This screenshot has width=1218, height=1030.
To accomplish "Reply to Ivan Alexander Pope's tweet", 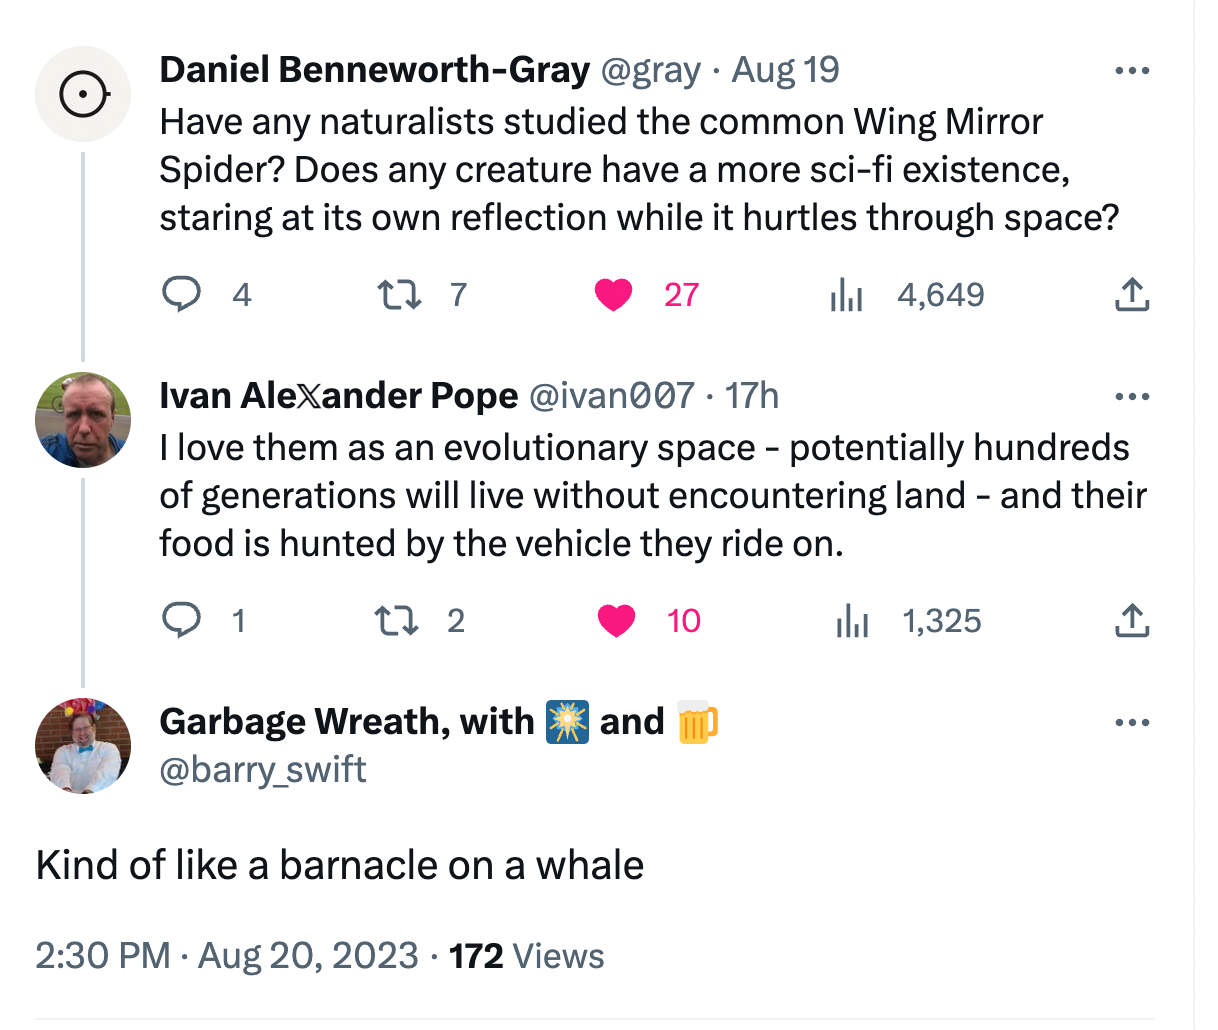I will click(x=181, y=621).
